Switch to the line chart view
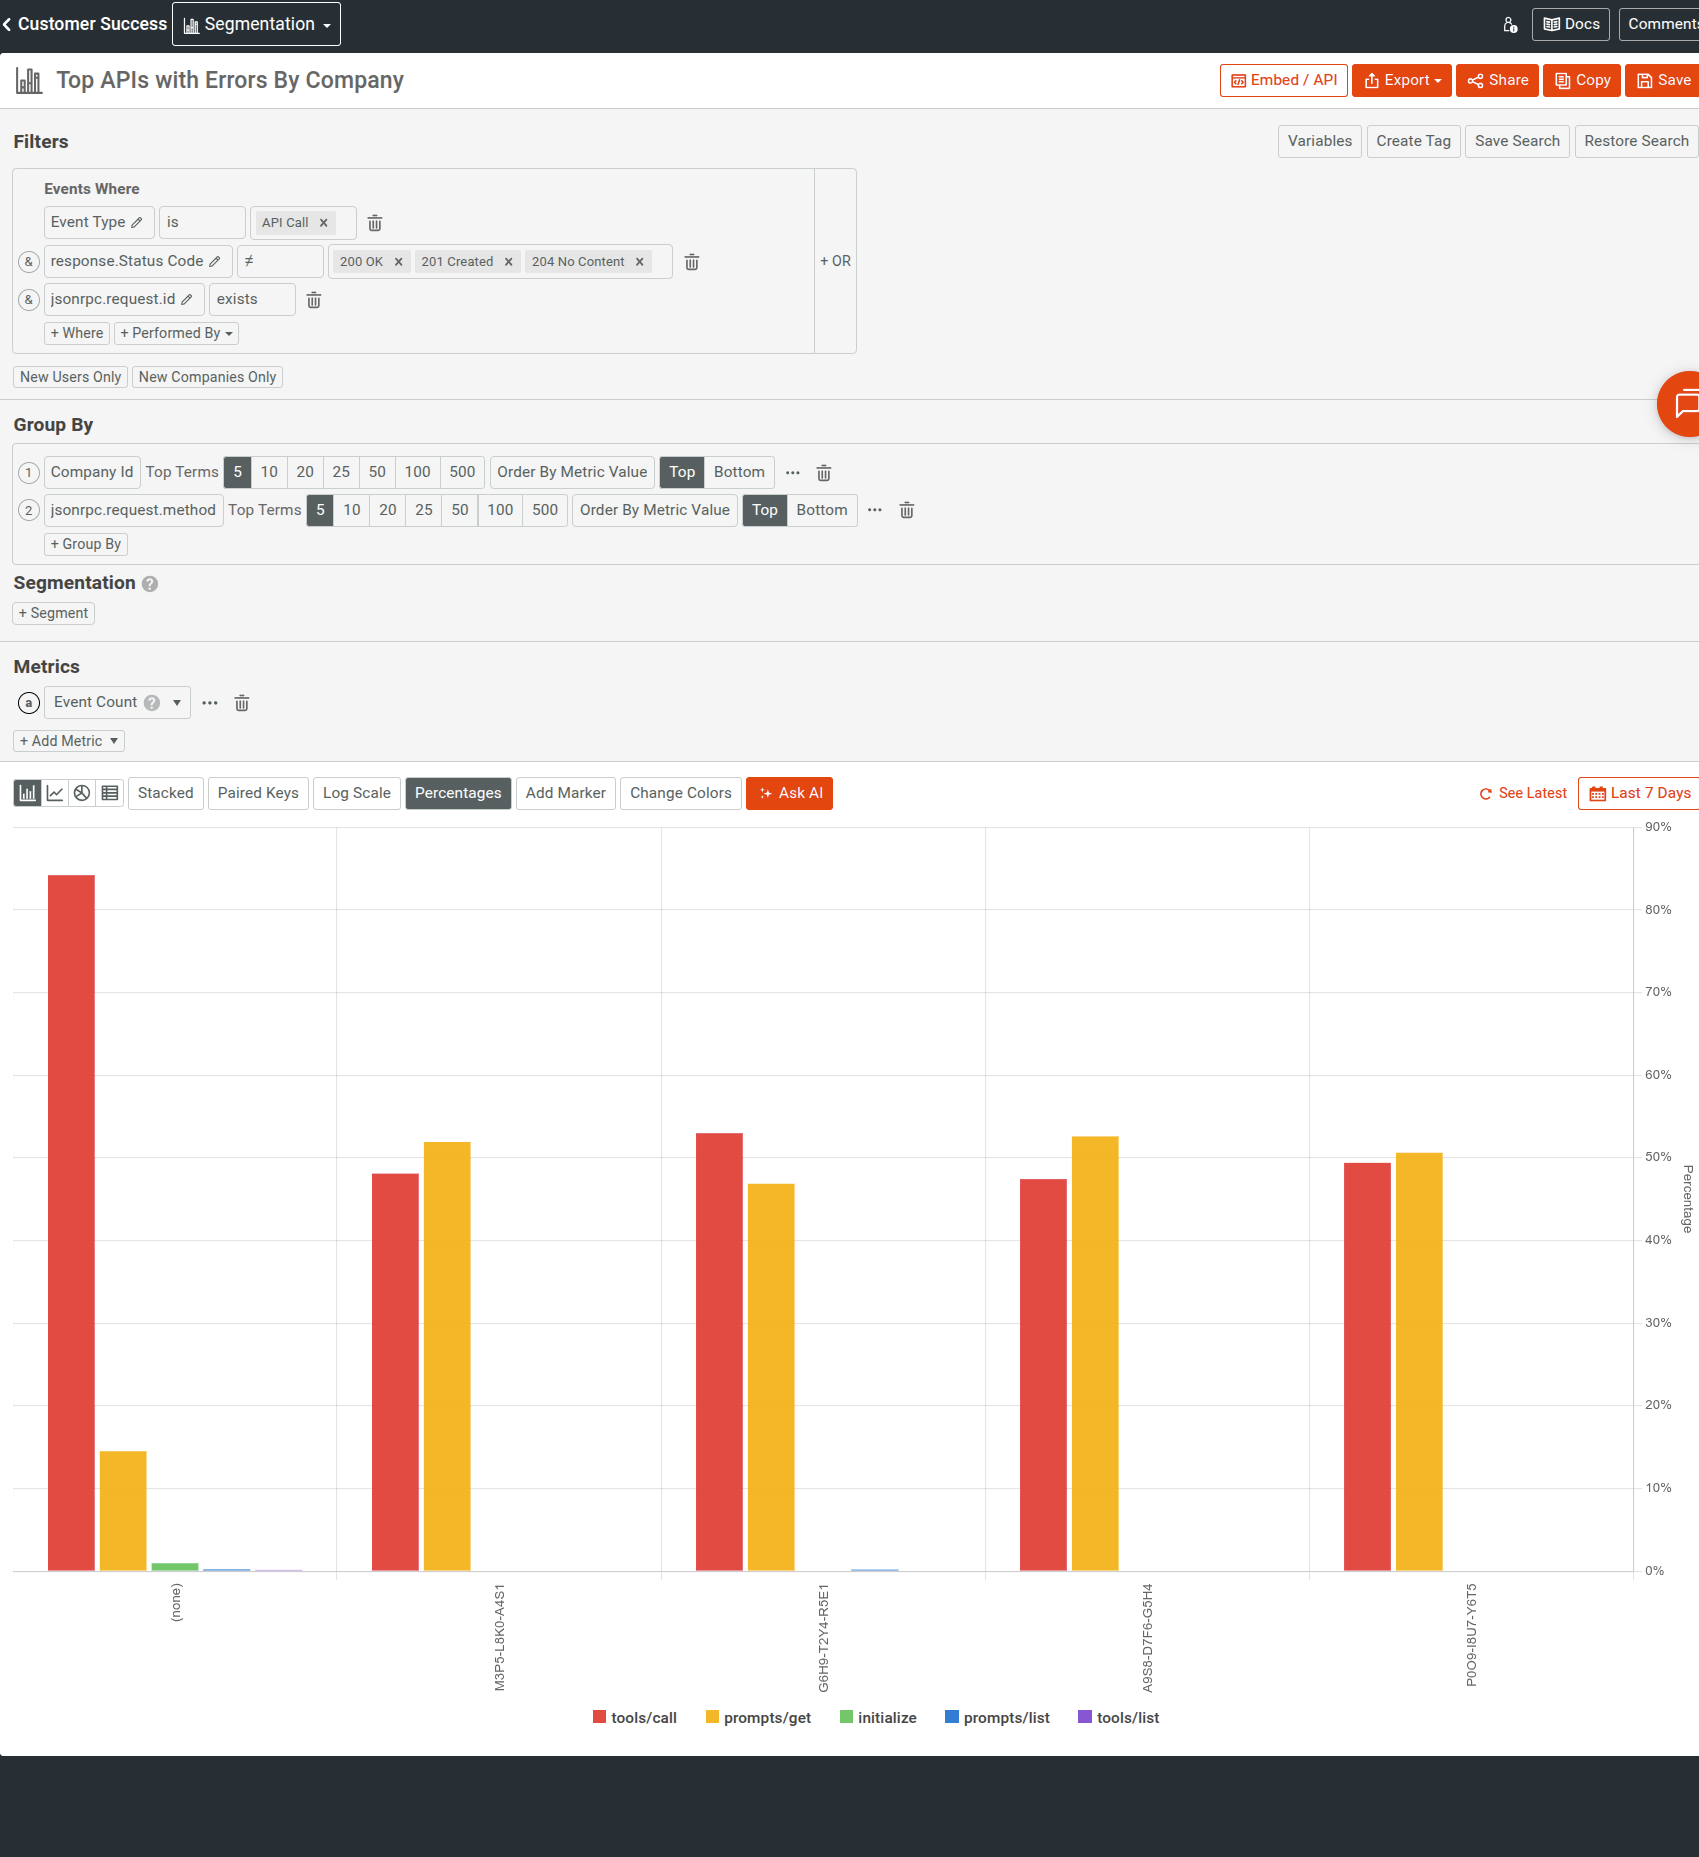The image size is (1699, 1857). tap(53, 792)
